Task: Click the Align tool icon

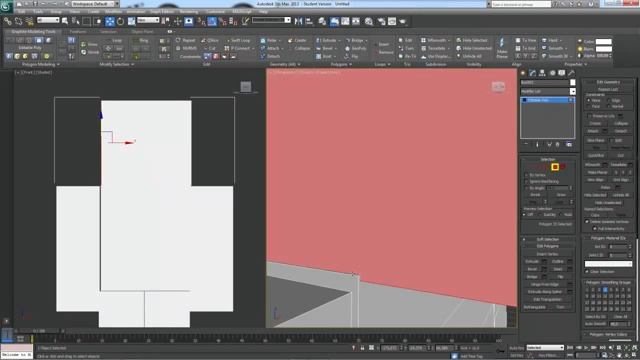Action: pyautogui.click(x=309, y=21)
